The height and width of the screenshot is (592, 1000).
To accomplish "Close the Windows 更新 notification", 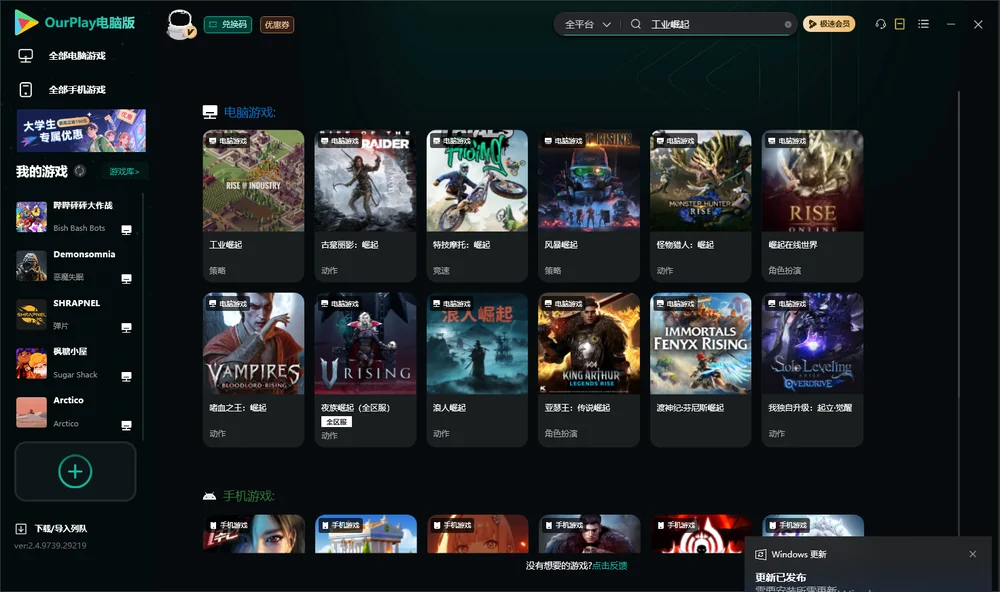I will pyautogui.click(x=973, y=554).
